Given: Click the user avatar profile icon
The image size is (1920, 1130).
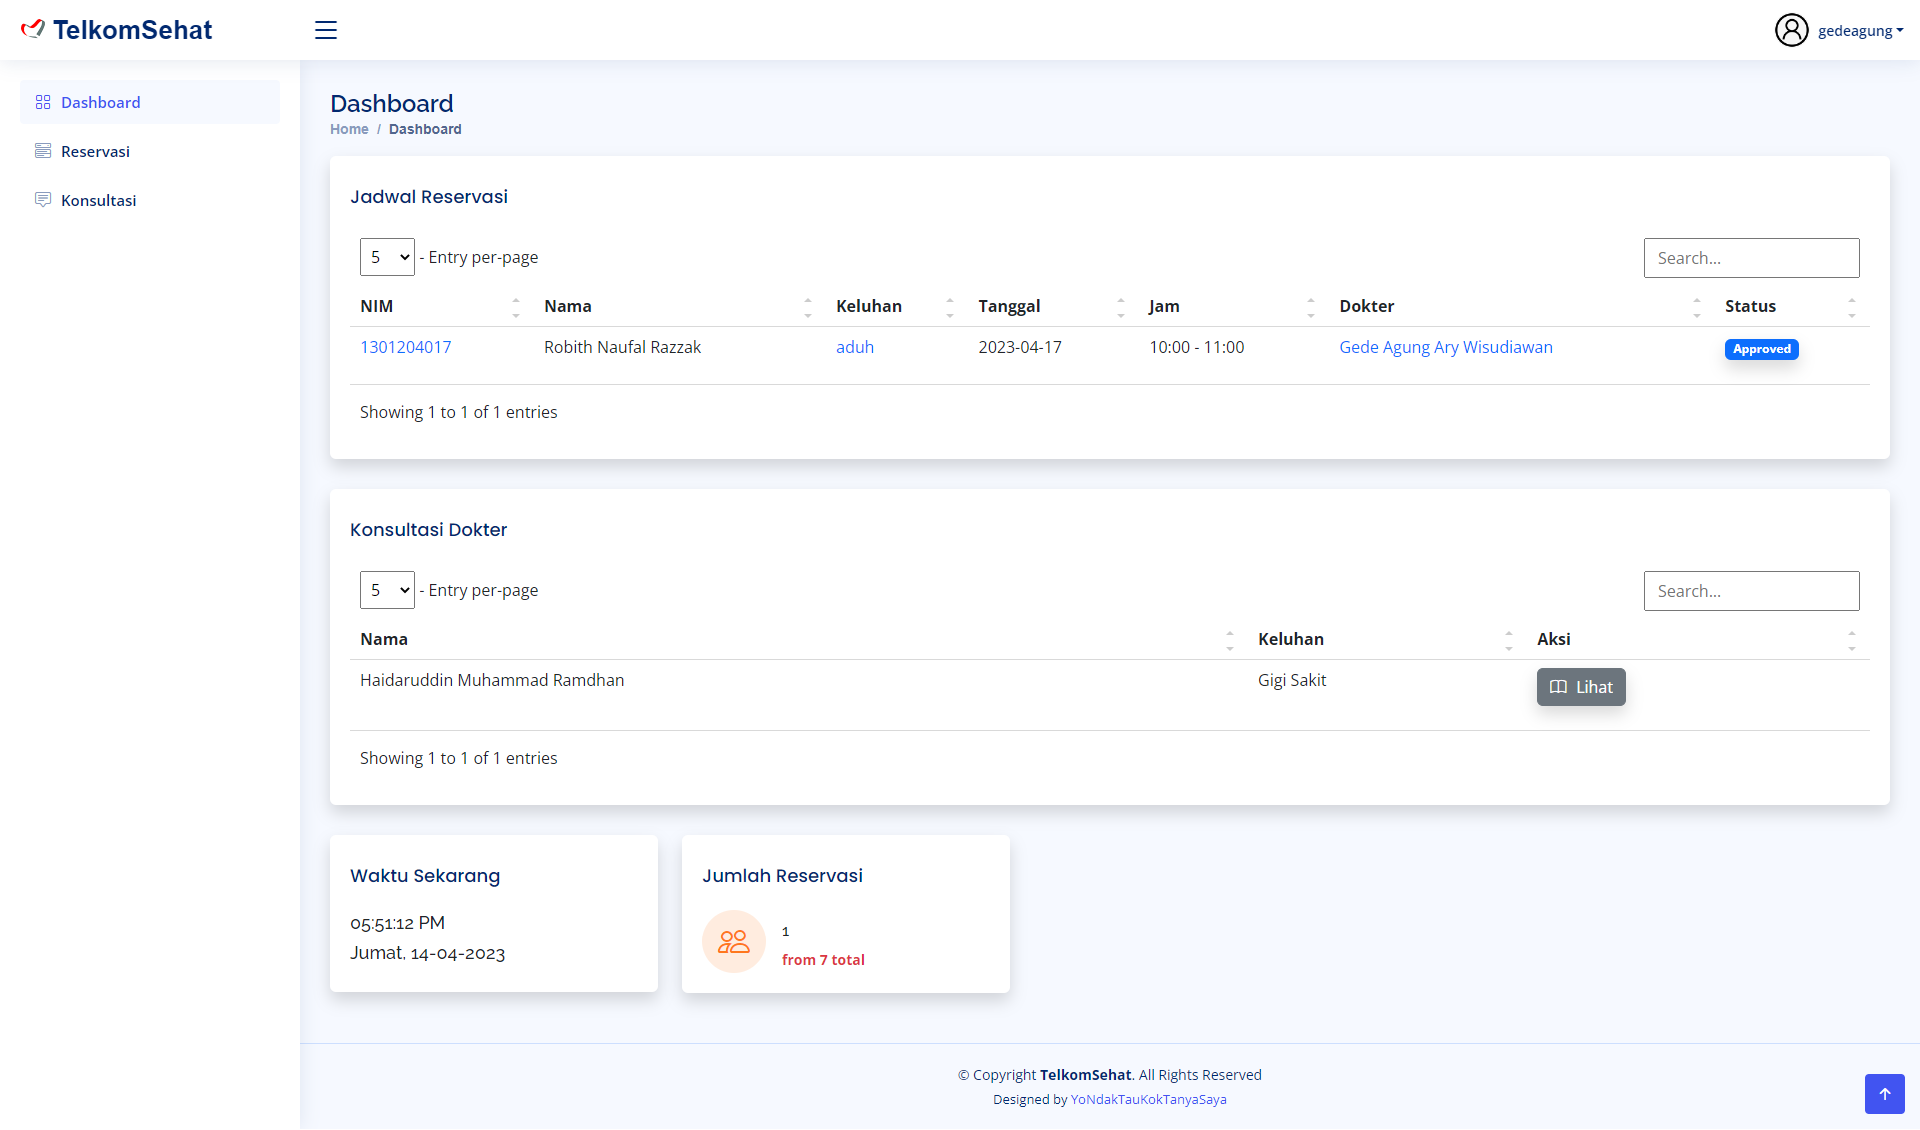Looking at the screenshot, I should pyautogui.click(x=1791, y=30).
